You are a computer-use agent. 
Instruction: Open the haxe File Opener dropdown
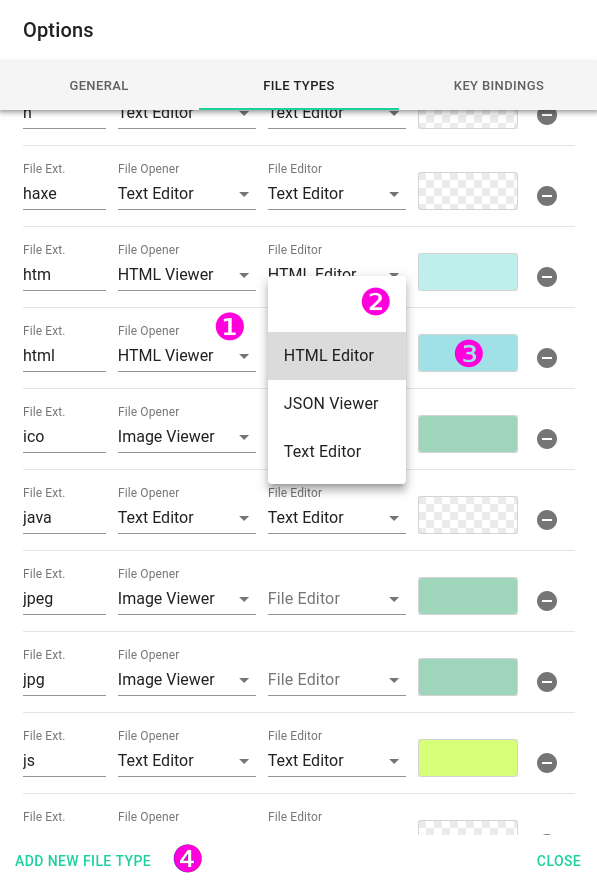[186, 194]
